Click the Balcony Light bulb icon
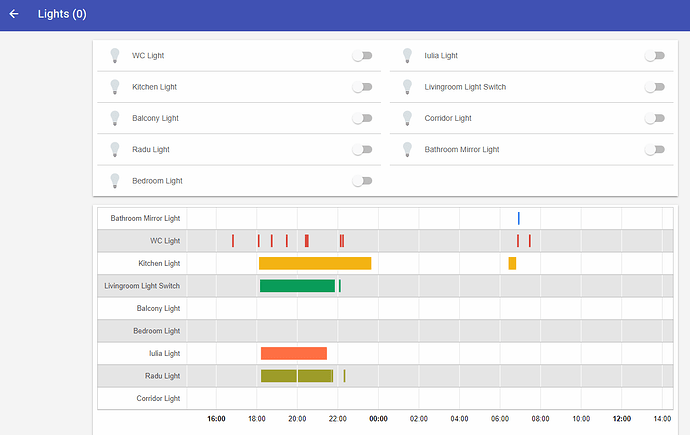The image size is (690, 435). coord(114,118)
